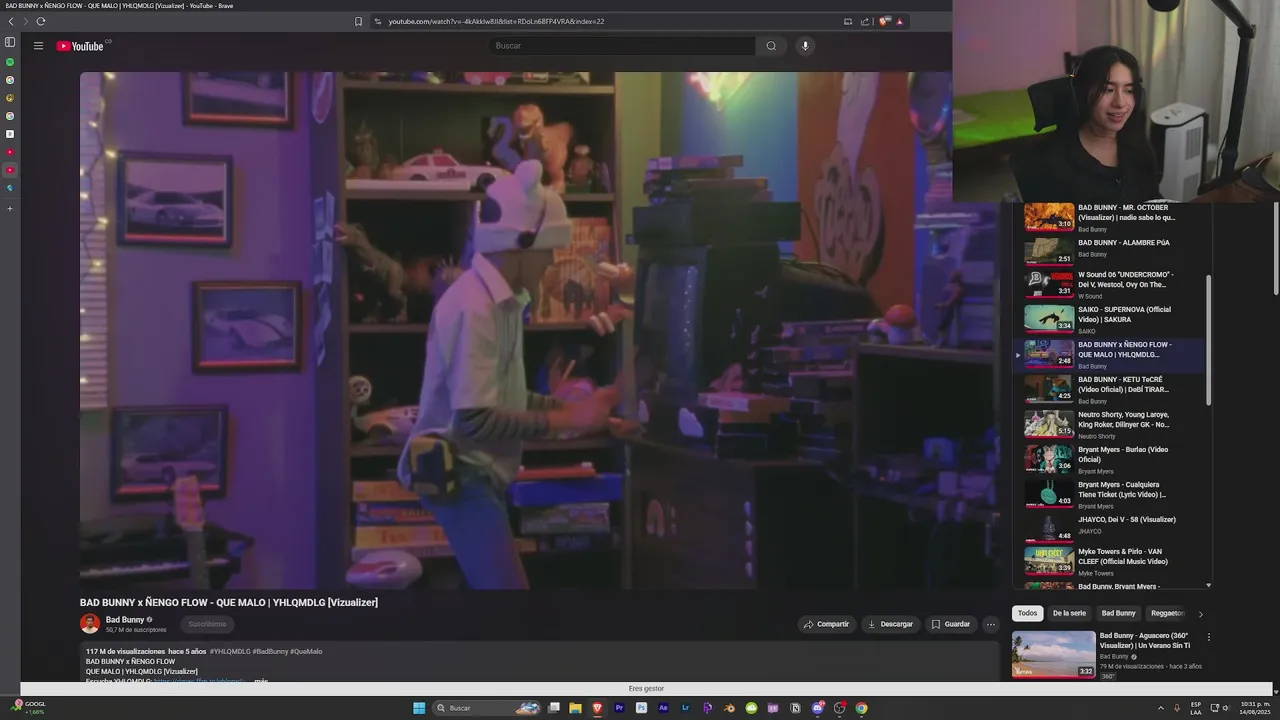Play Cualquiera Tiene Ticket lyric video item
The image size is (1280, 720).
1110,494
